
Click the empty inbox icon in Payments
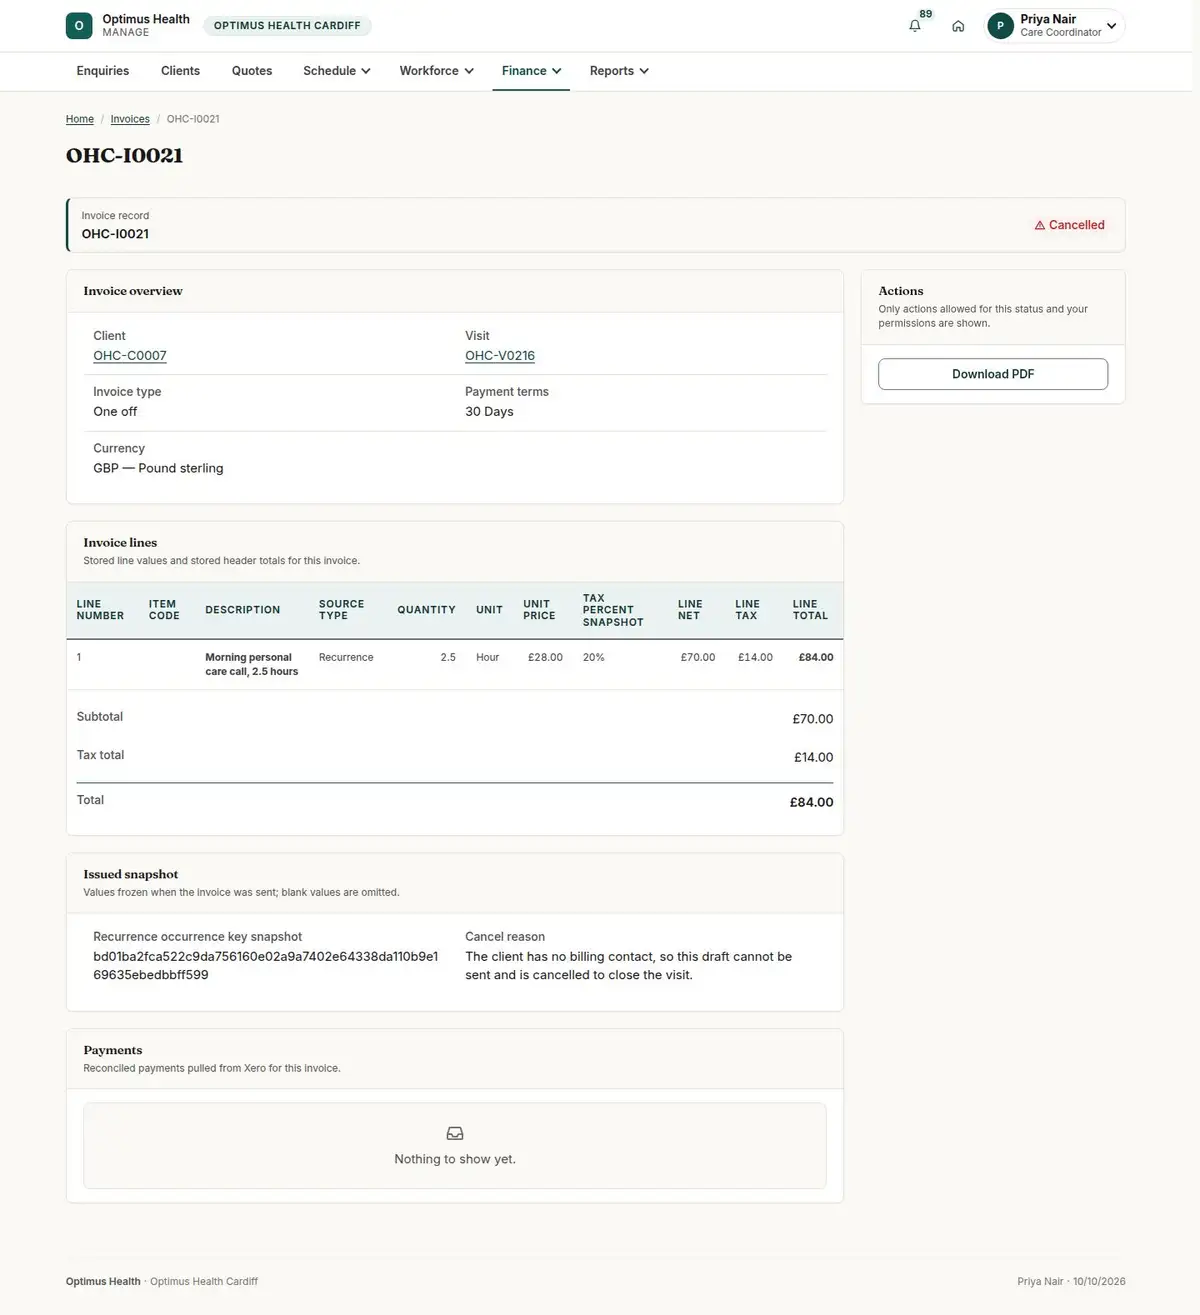pyautogui.click(x=455, y=1133)
